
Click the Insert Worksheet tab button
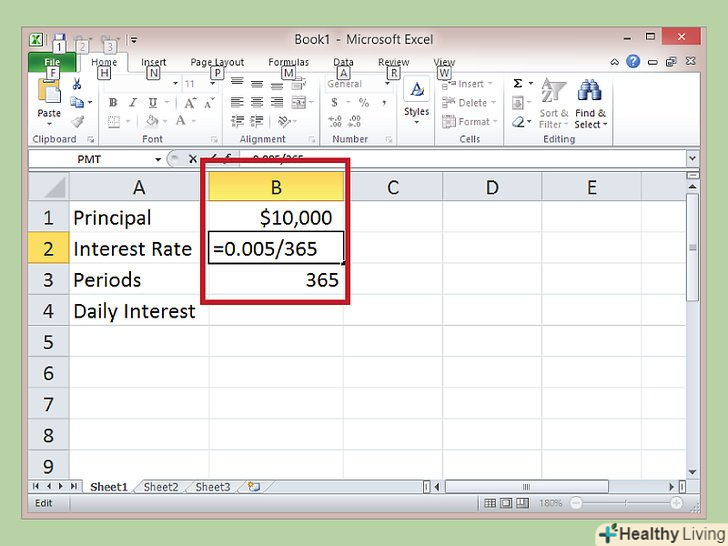254,487
